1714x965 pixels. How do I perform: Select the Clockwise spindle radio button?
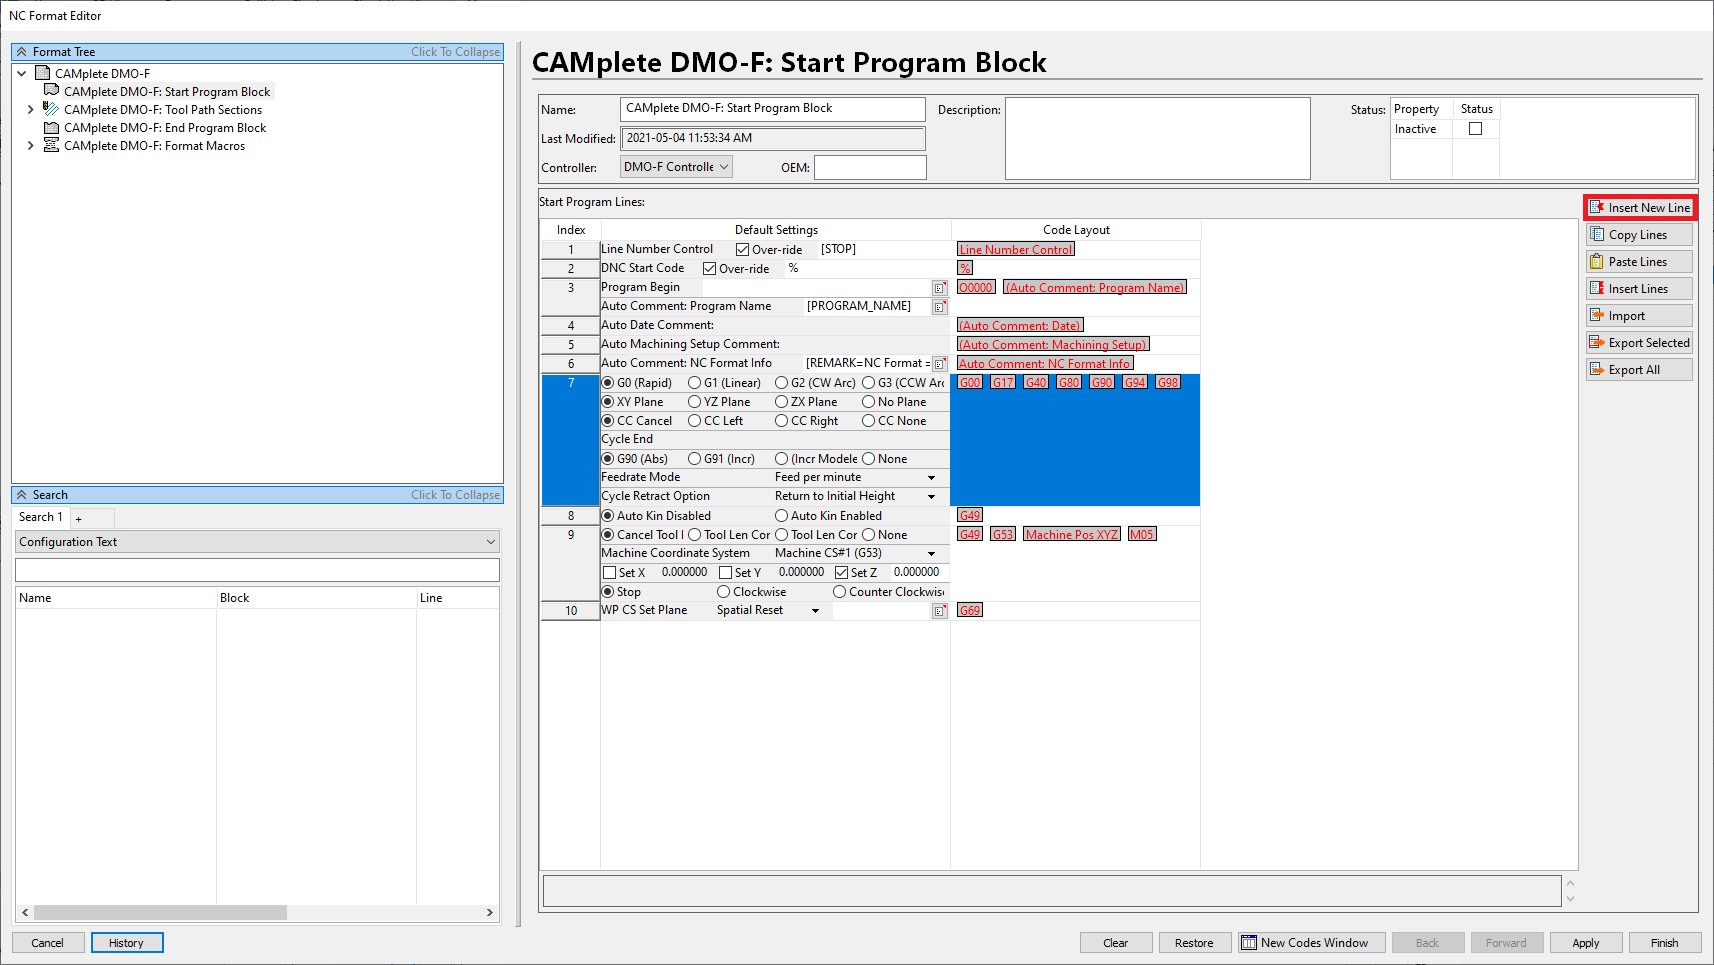coord(723,592)
